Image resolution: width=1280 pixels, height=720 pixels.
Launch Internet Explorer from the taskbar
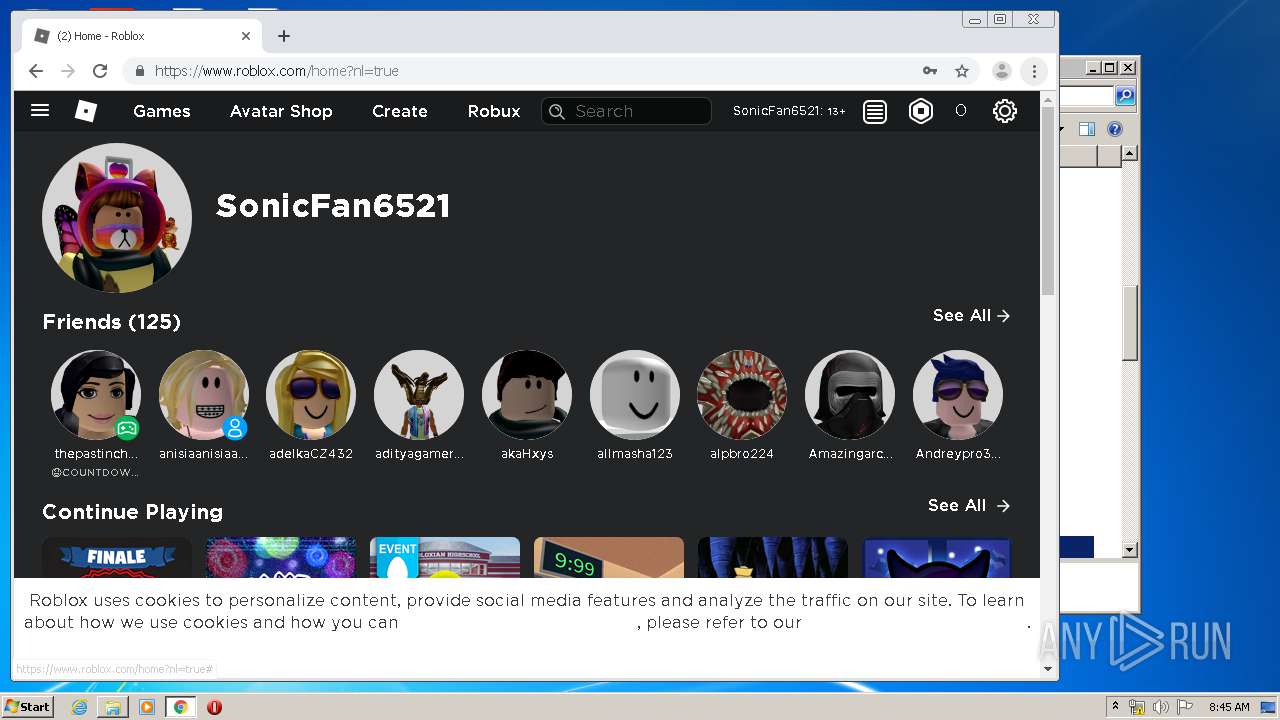tap(79, 707)
